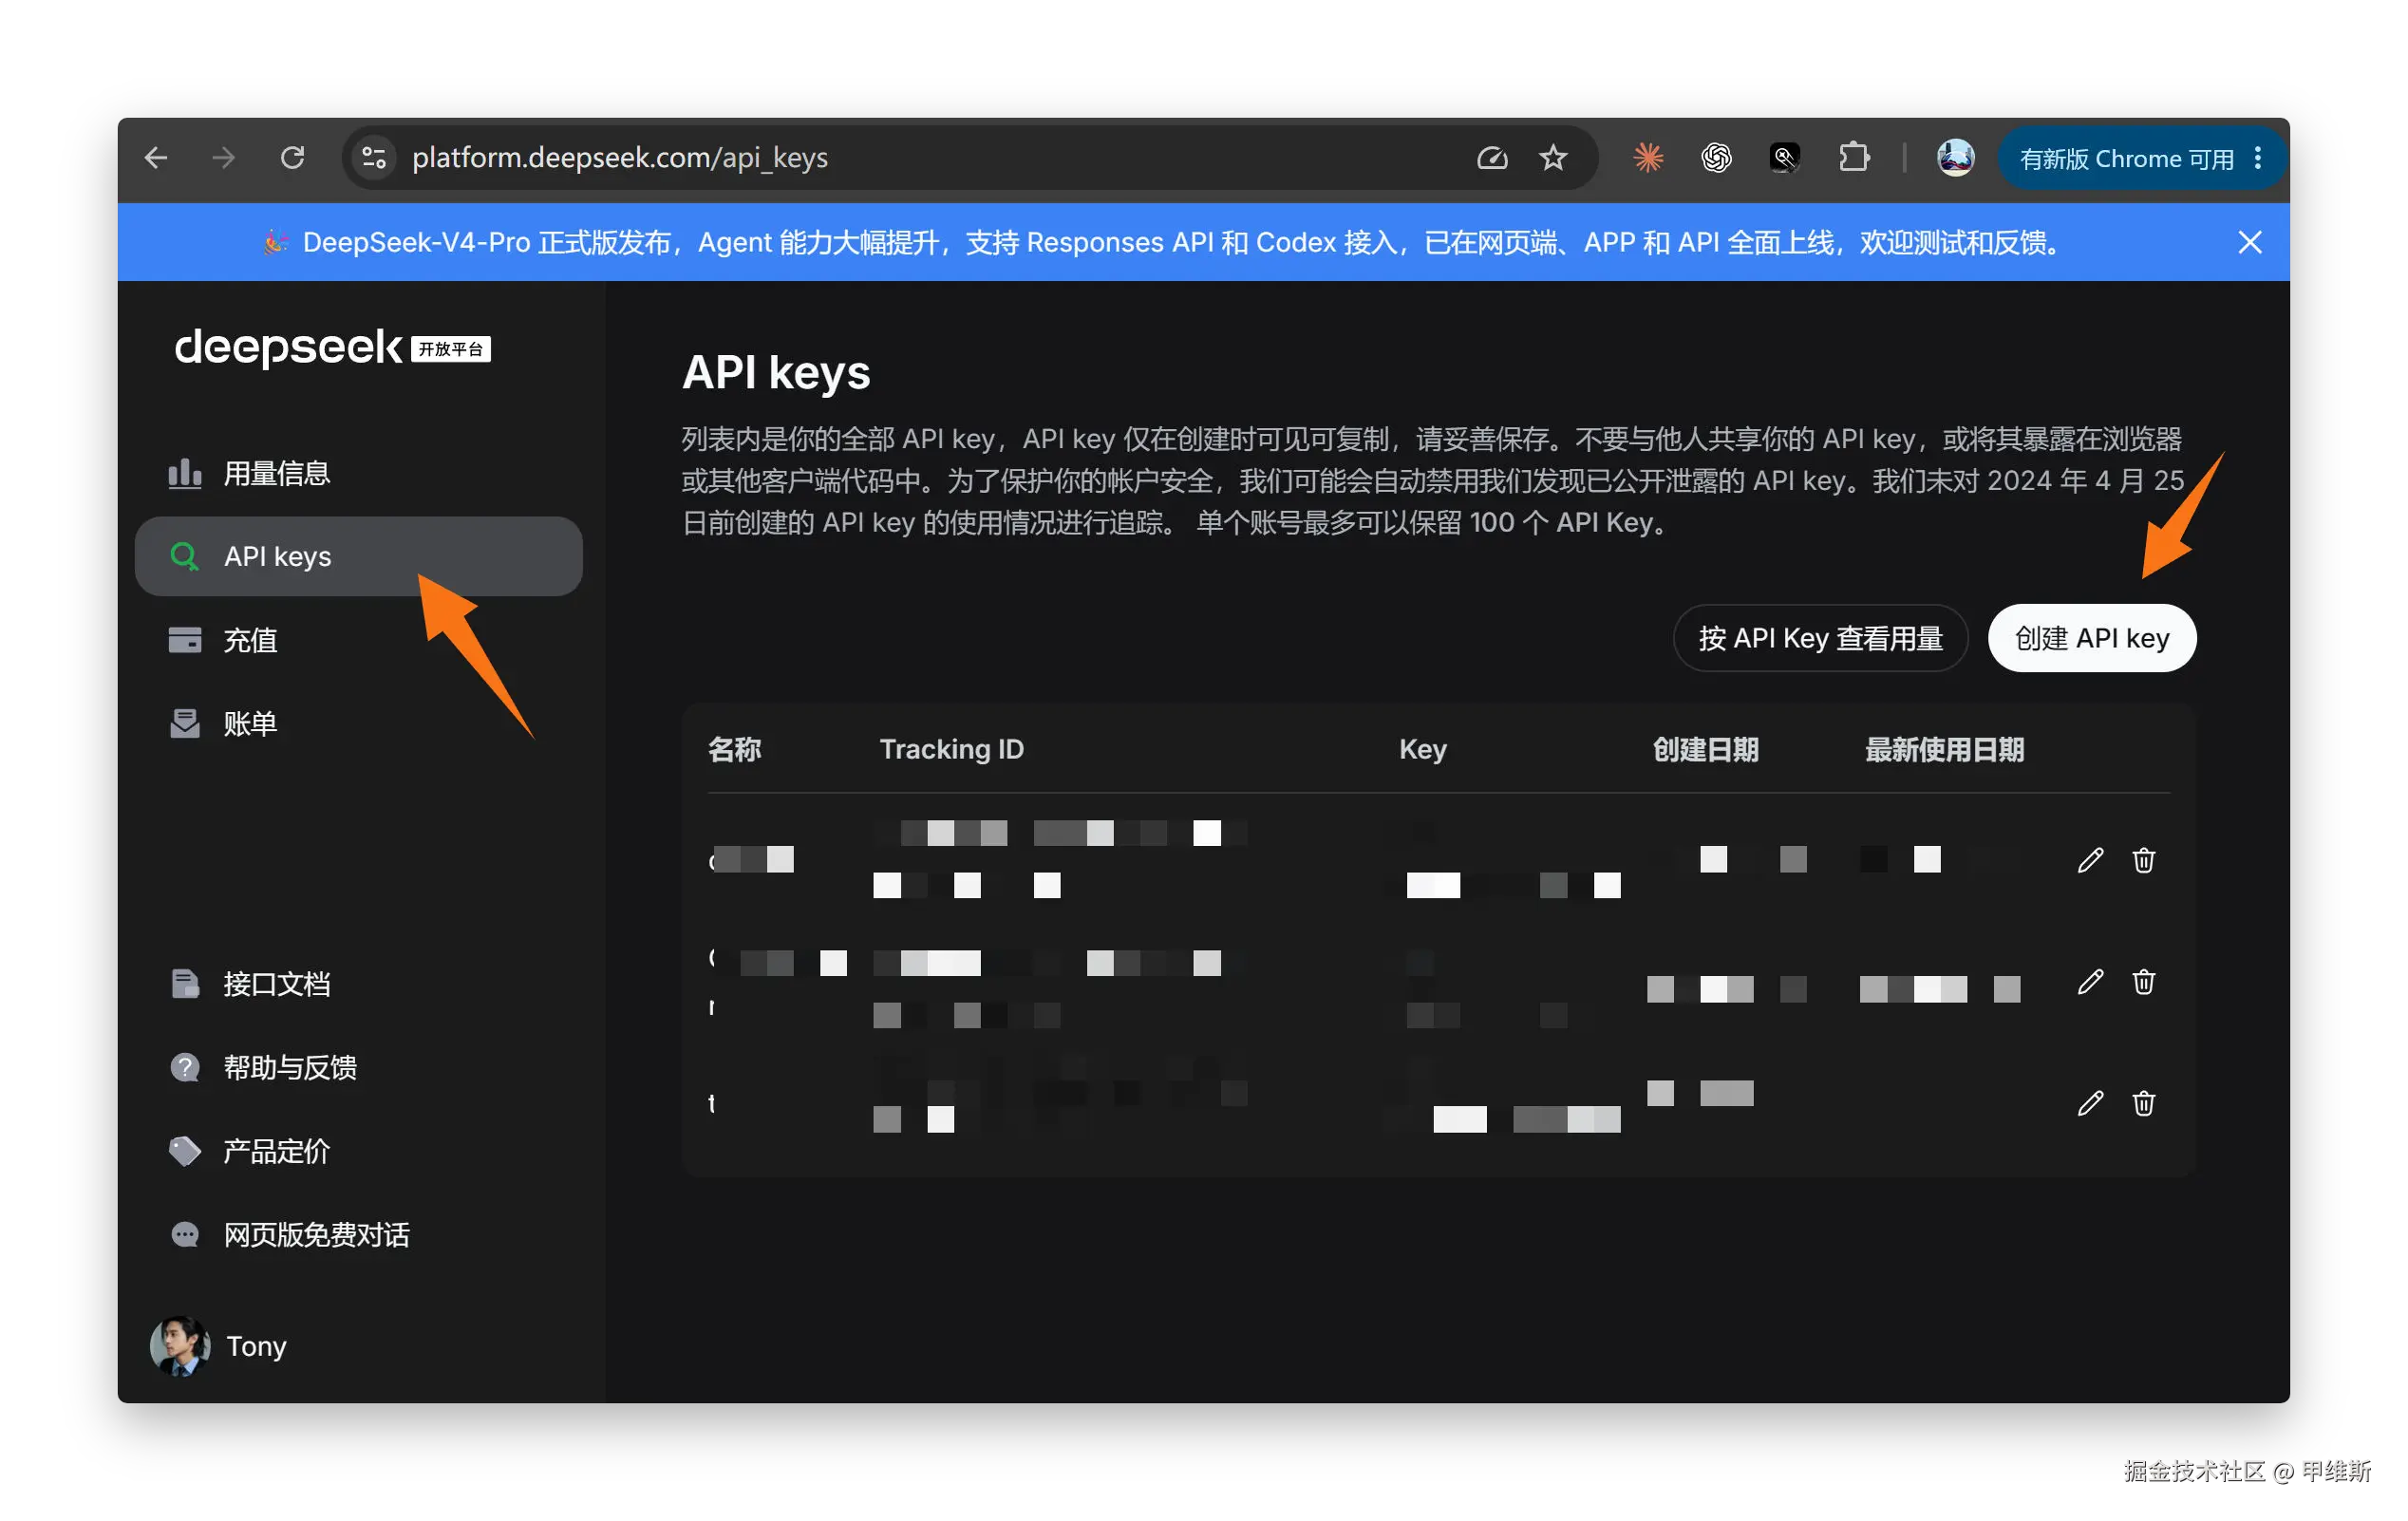Open the Chrome profile avatar
Viewport: 2408px width, 1521px height.
pos(1955,158)
